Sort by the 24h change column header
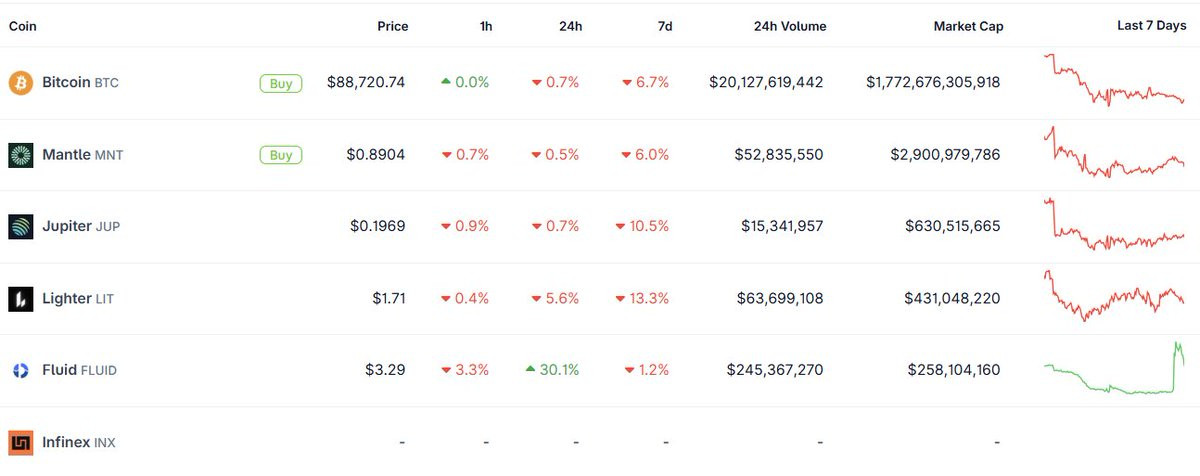This screenshot has width=1200, height=476. pos(571,27)
